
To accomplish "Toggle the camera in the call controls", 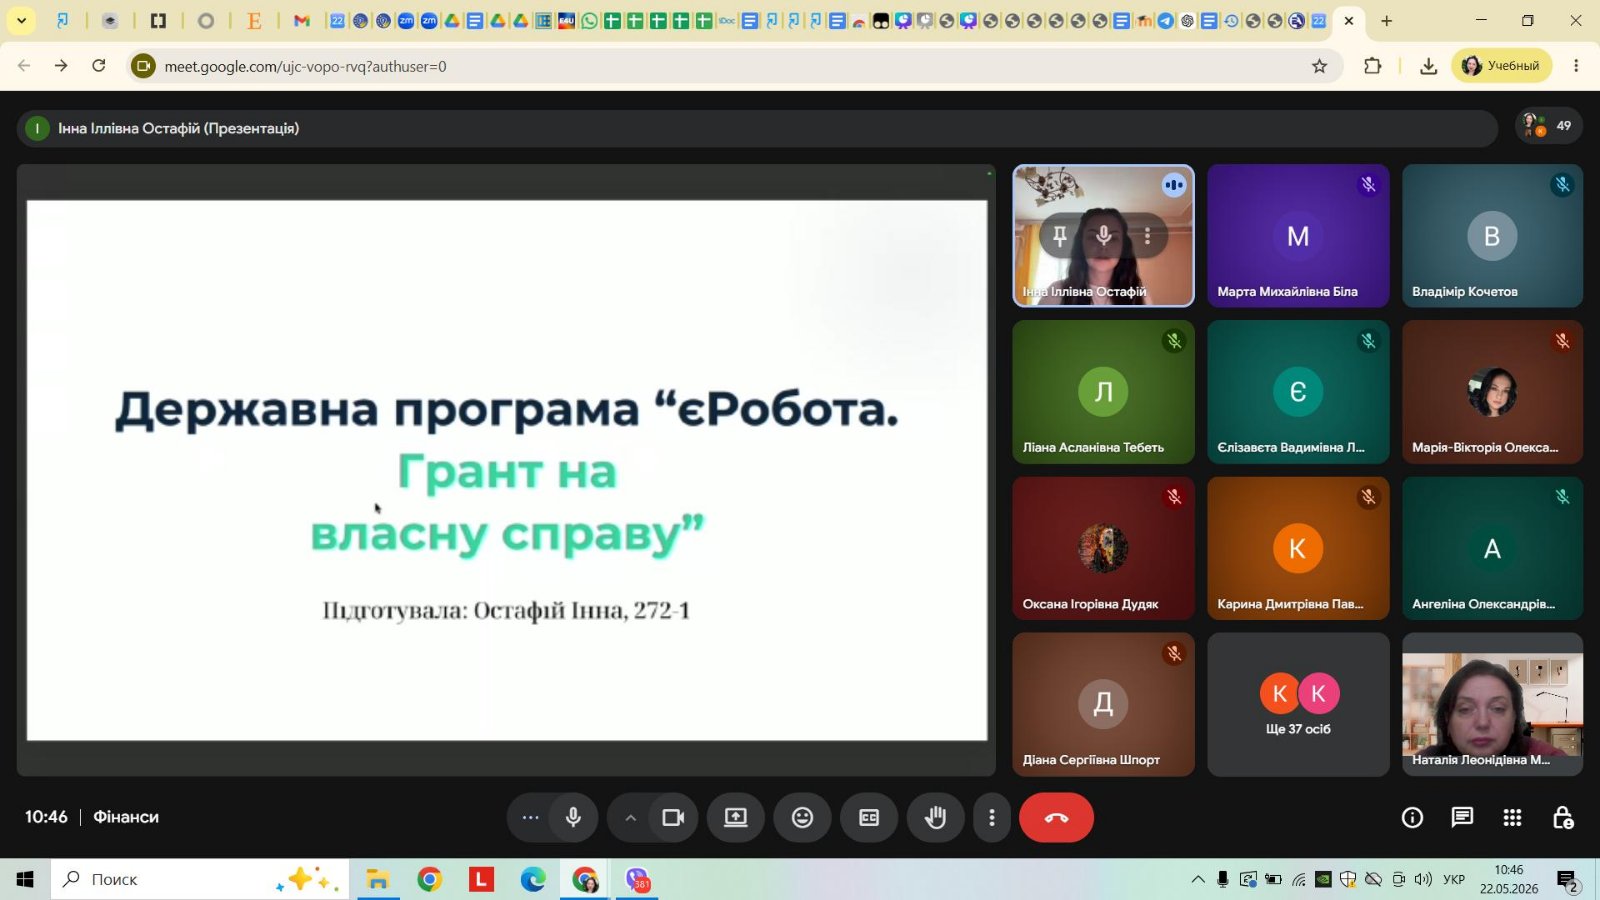I will pos(673,817).
